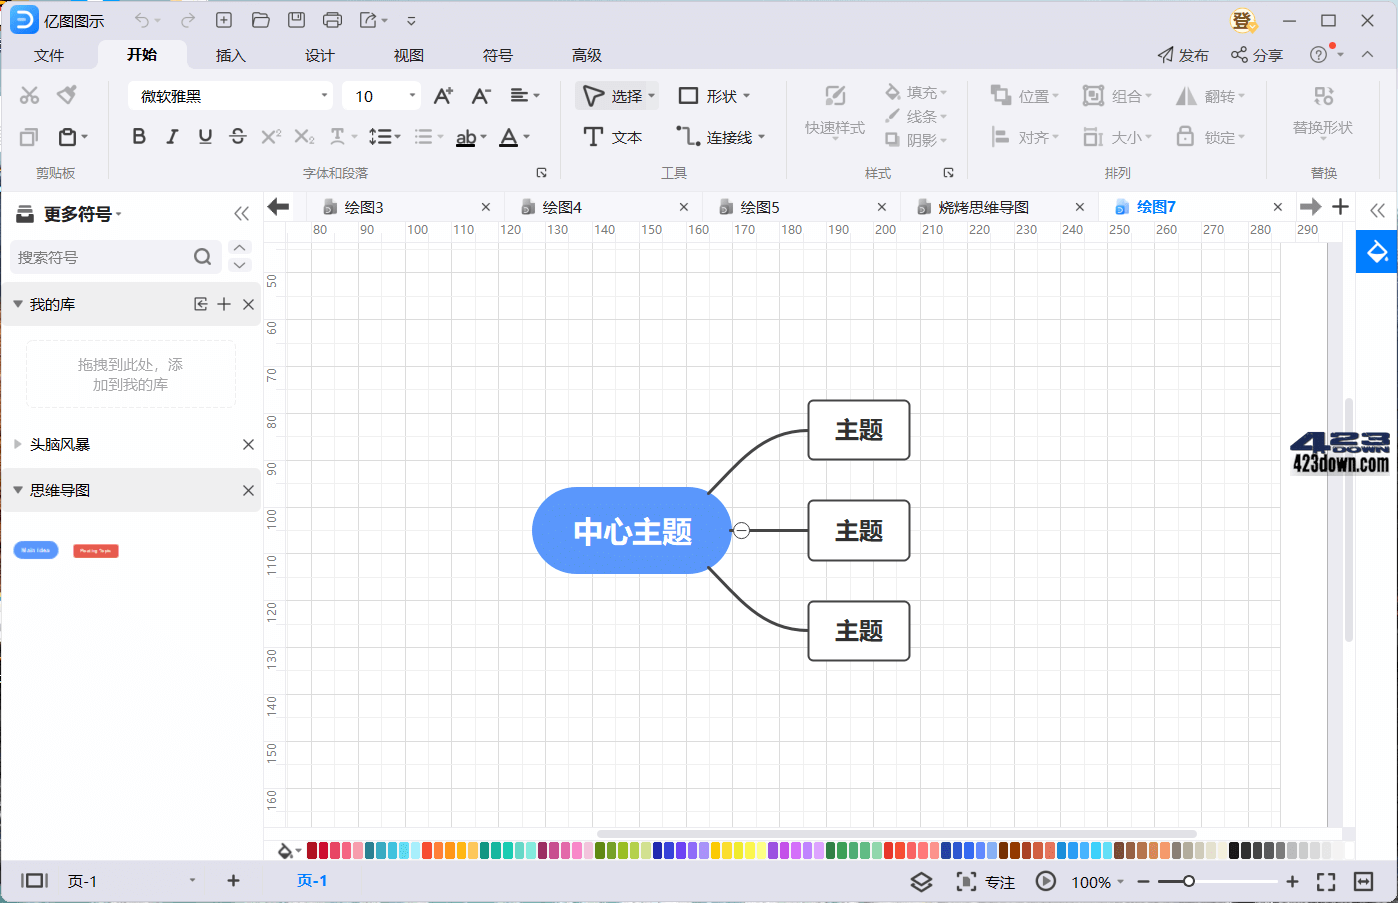Switch to the 高级 ribbon tab

586,55
